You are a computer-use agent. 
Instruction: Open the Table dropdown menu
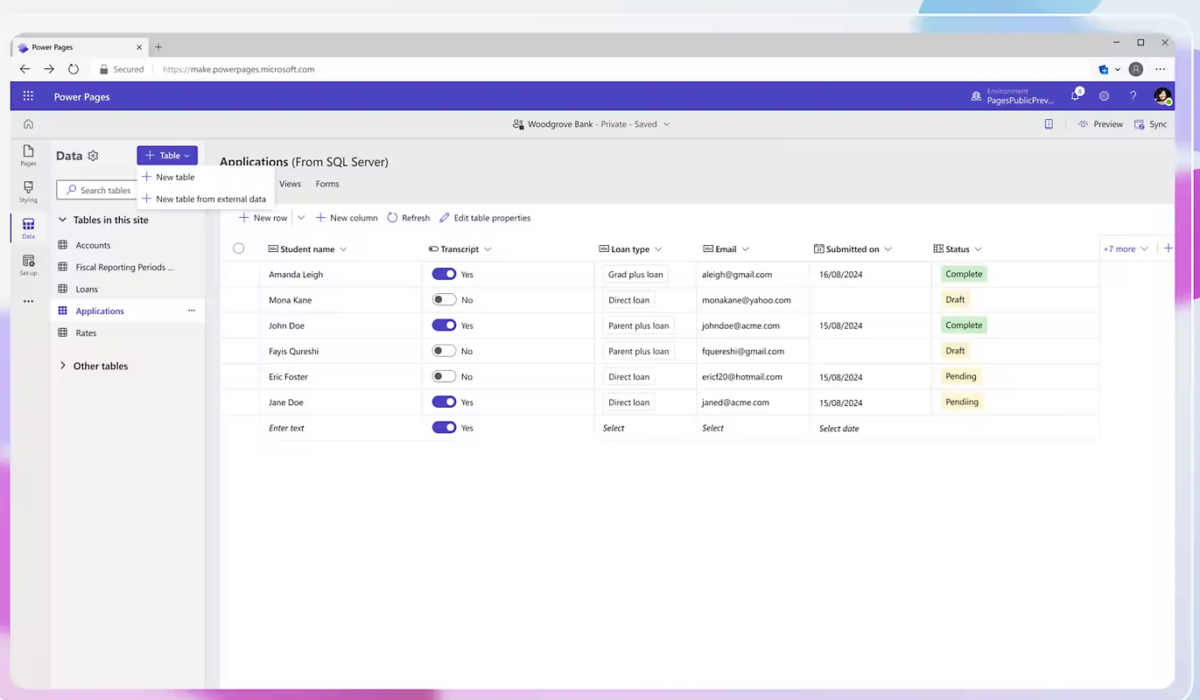(167, 155)
